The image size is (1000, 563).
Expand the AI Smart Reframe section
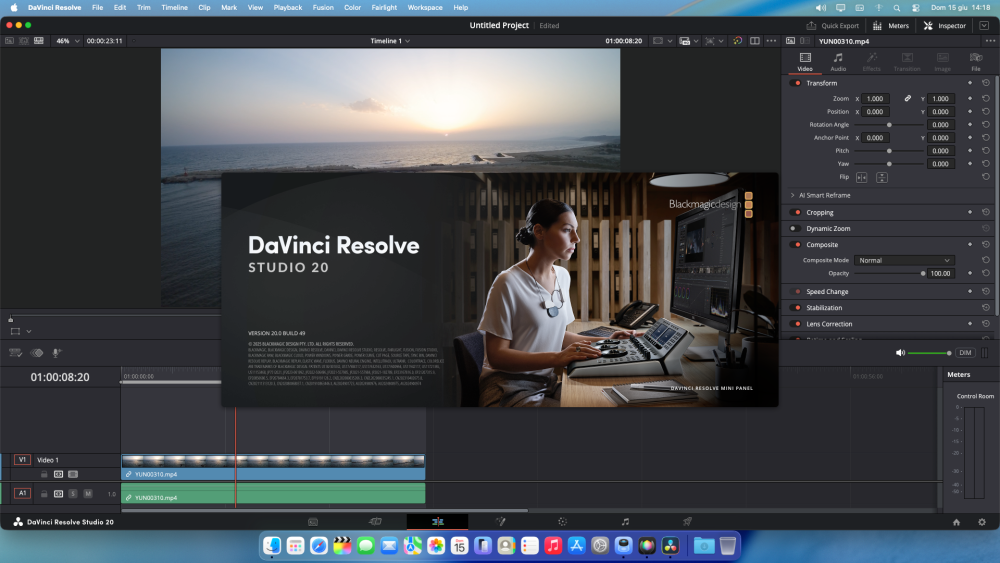click(x=793, y=195)
